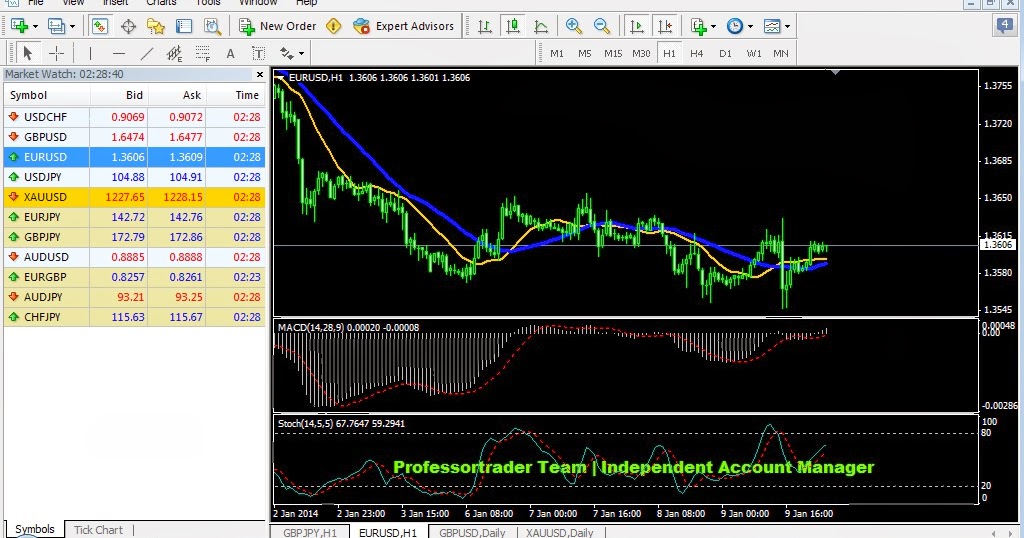Toggle the Expert Advisors button
The width and height of the screenshot is (1024, 538).
pos(403,26)
